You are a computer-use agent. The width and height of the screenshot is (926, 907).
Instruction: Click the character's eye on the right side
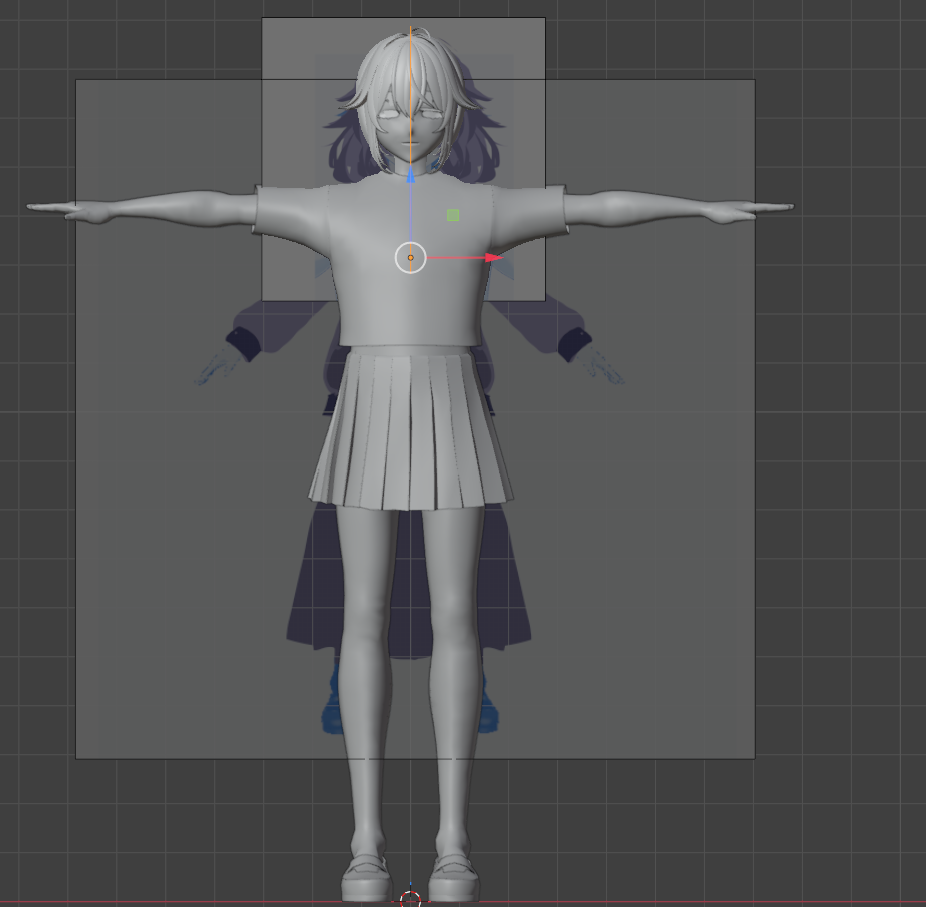pyautogui.click(x=431, y=113)
